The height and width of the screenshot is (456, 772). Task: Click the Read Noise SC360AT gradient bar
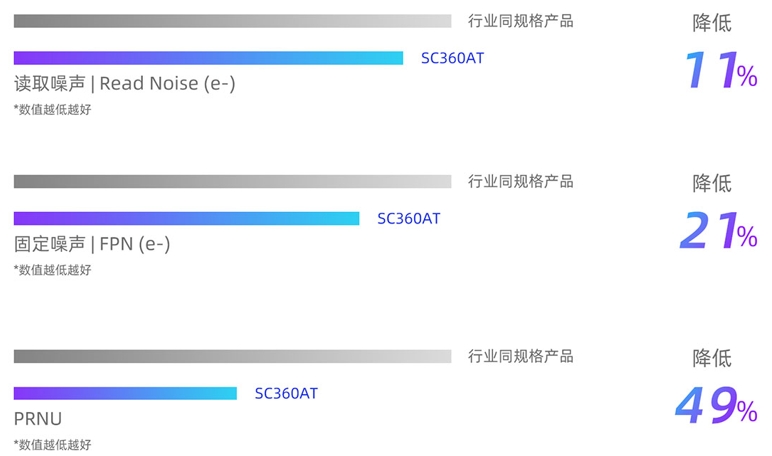point(208,58)
